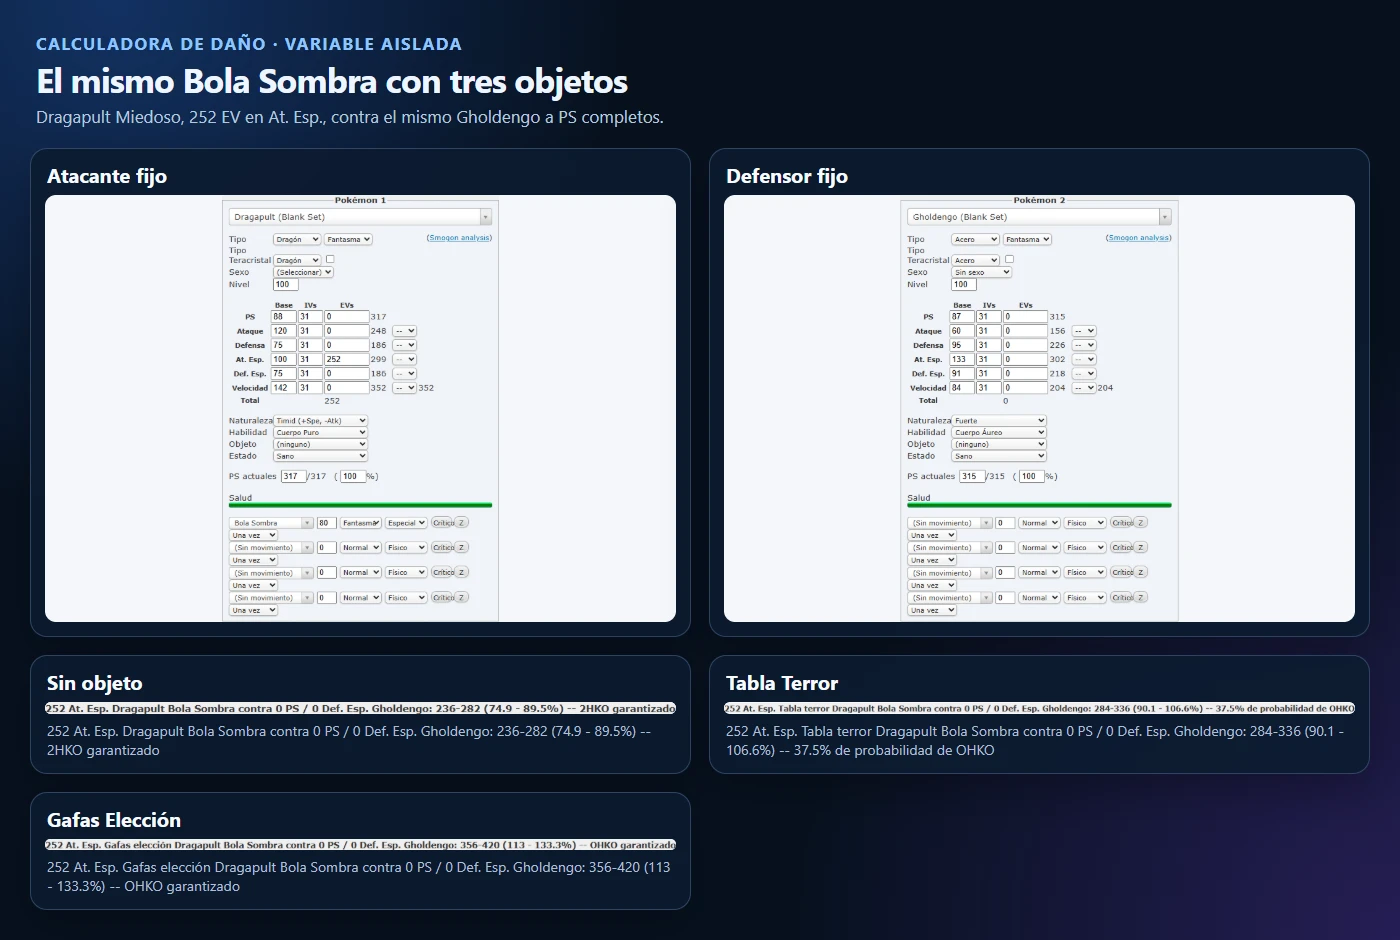Open Dragapult's Fantasma second type dropdown
Image resolution: width=1400 pixels, height=940 pixels.
click(348, 240)
